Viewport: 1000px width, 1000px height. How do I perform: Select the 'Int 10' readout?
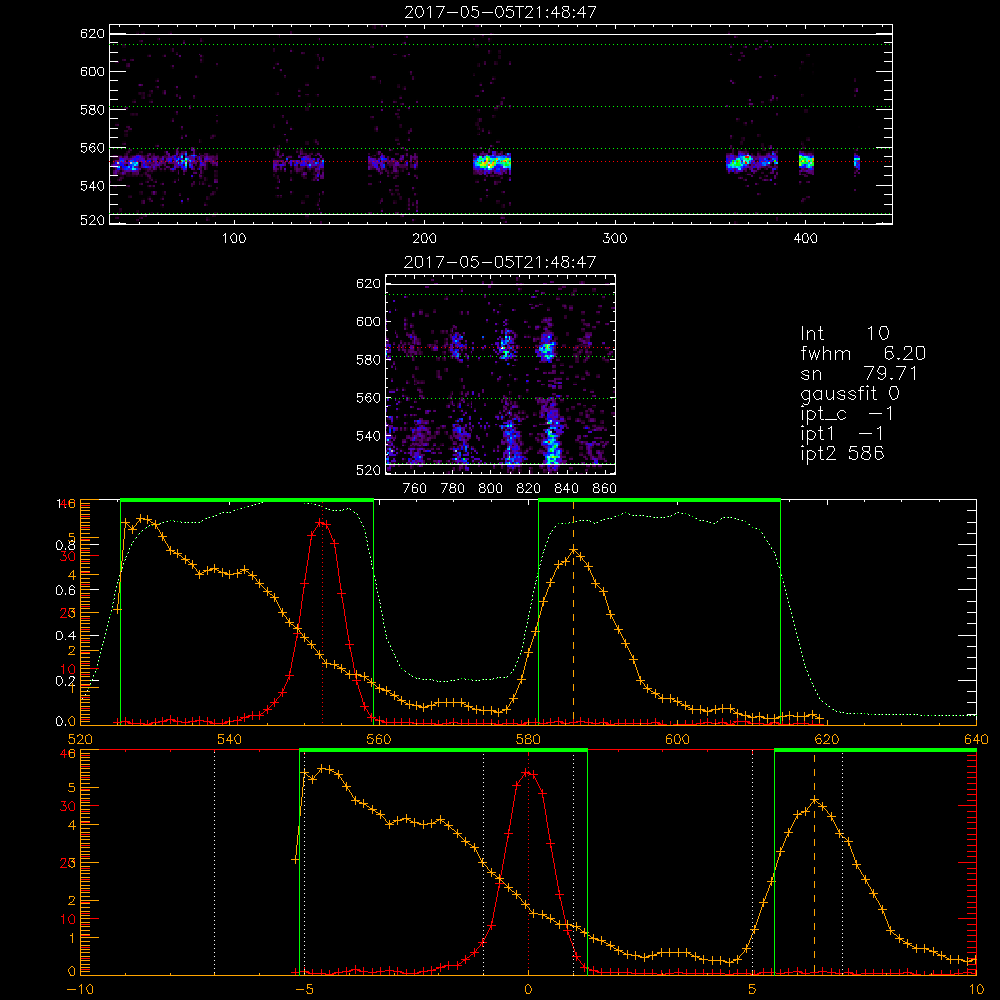tap(844, 333)
